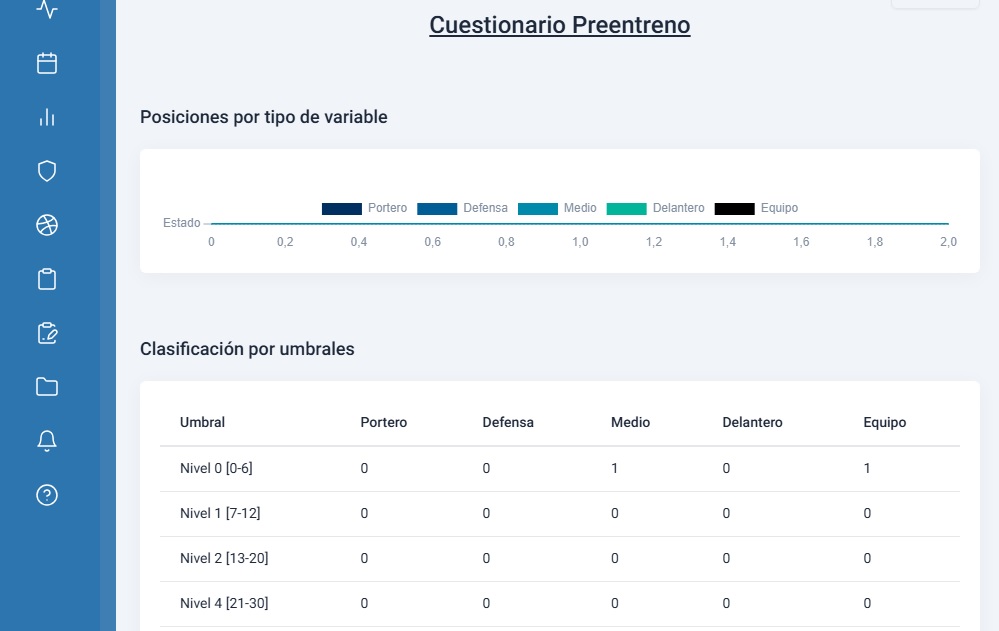Click the 2,0 tick label on chart axis

tap(948, 242)
